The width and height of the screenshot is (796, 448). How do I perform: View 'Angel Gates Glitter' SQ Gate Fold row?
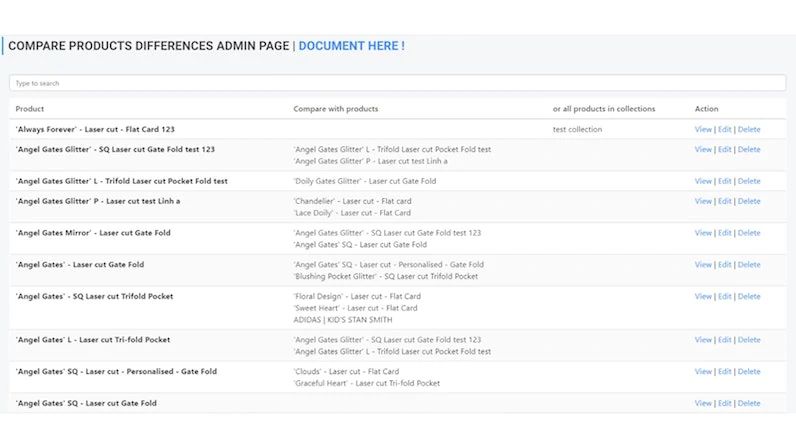click(703, 150)
